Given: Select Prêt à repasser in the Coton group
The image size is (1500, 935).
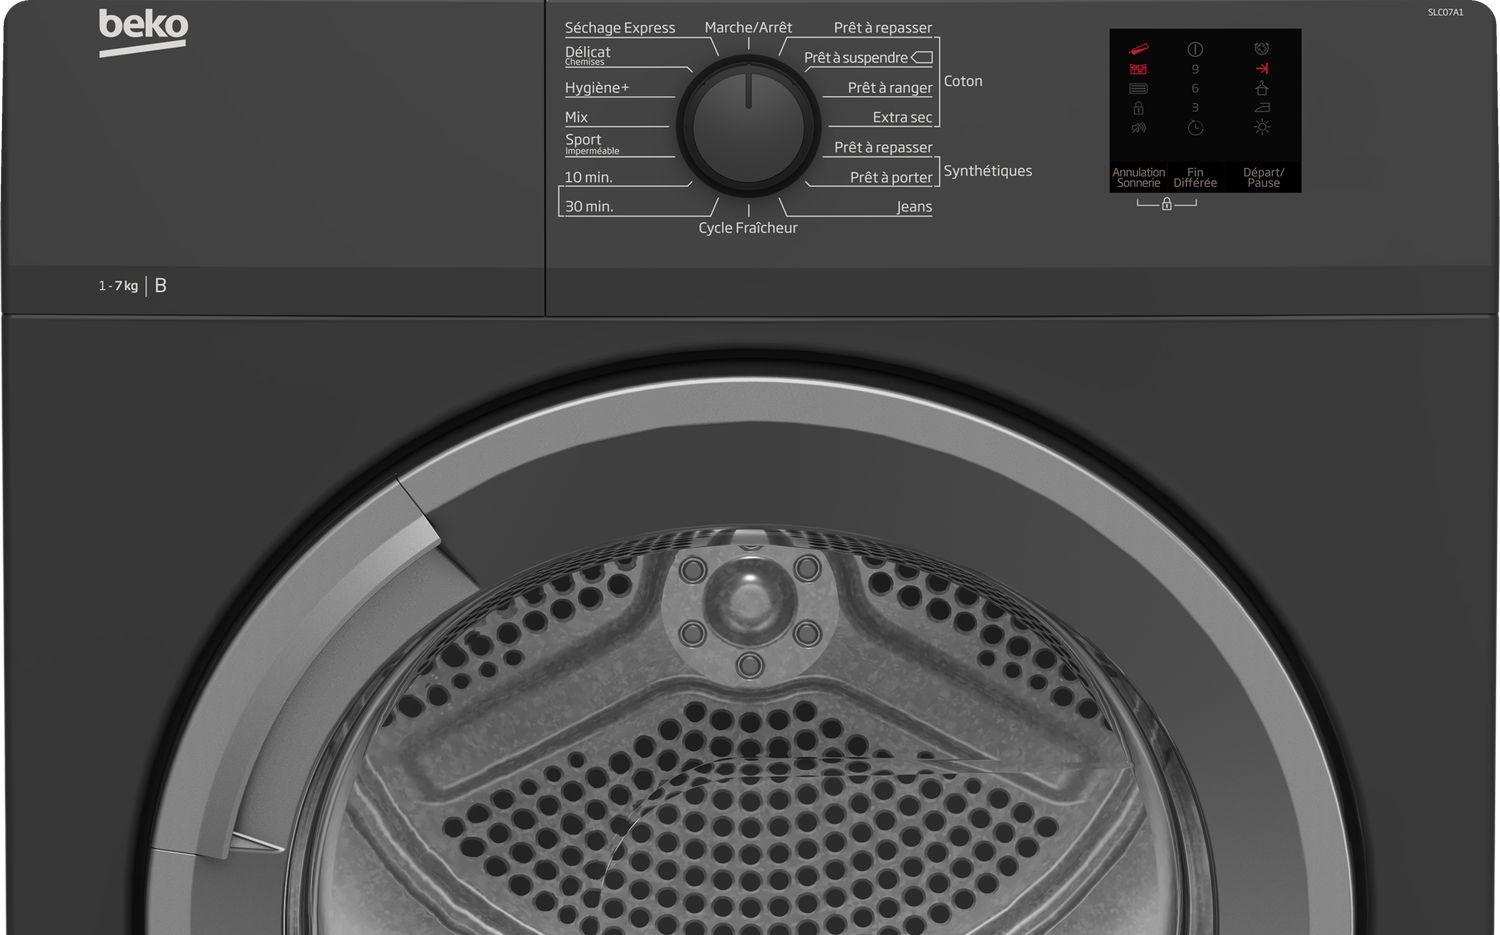Looking at the screenshot, I should pos(883,28).
